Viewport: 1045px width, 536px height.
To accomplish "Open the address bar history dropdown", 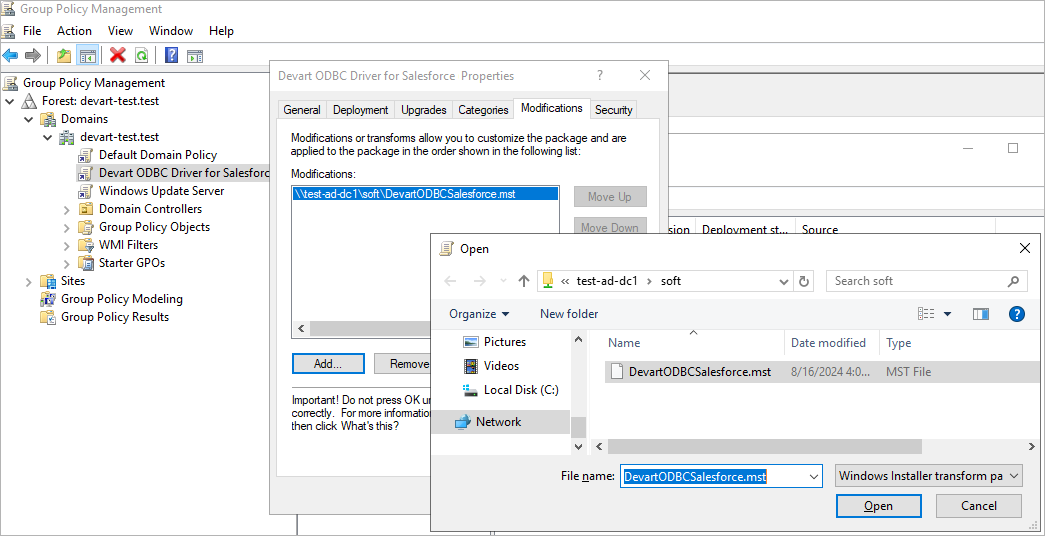I will pyautogui.click(x=784, y=281).
